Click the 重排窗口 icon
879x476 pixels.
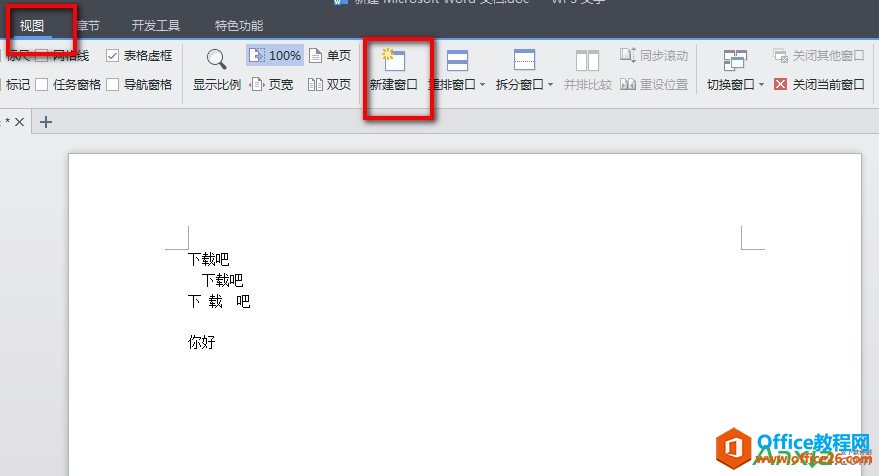pyautogui.click(x=457, y=60)
